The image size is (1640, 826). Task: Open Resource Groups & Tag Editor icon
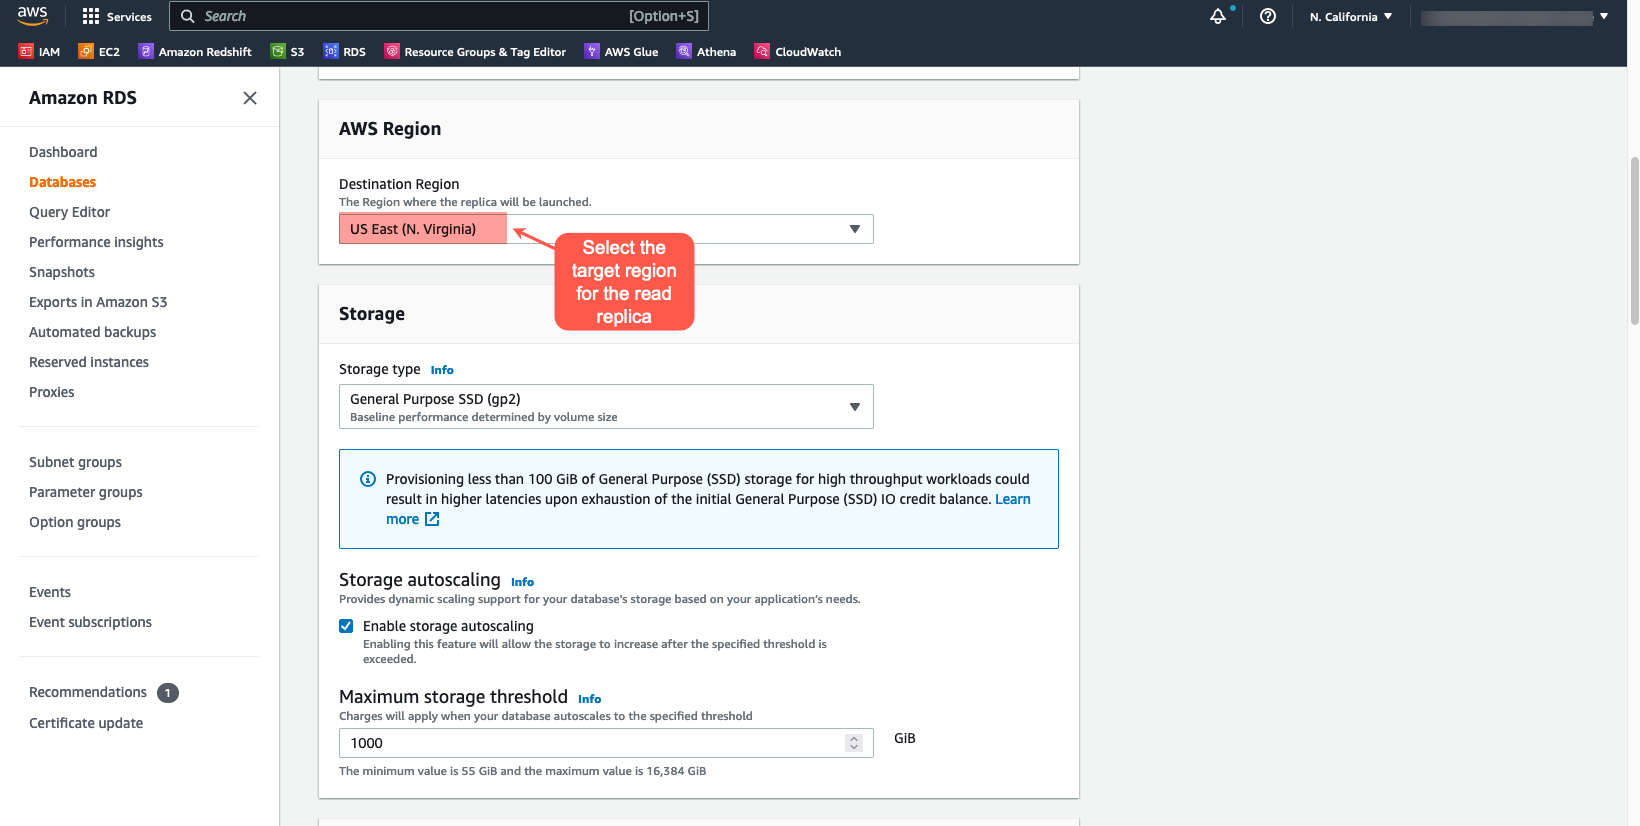click(392, 51)
